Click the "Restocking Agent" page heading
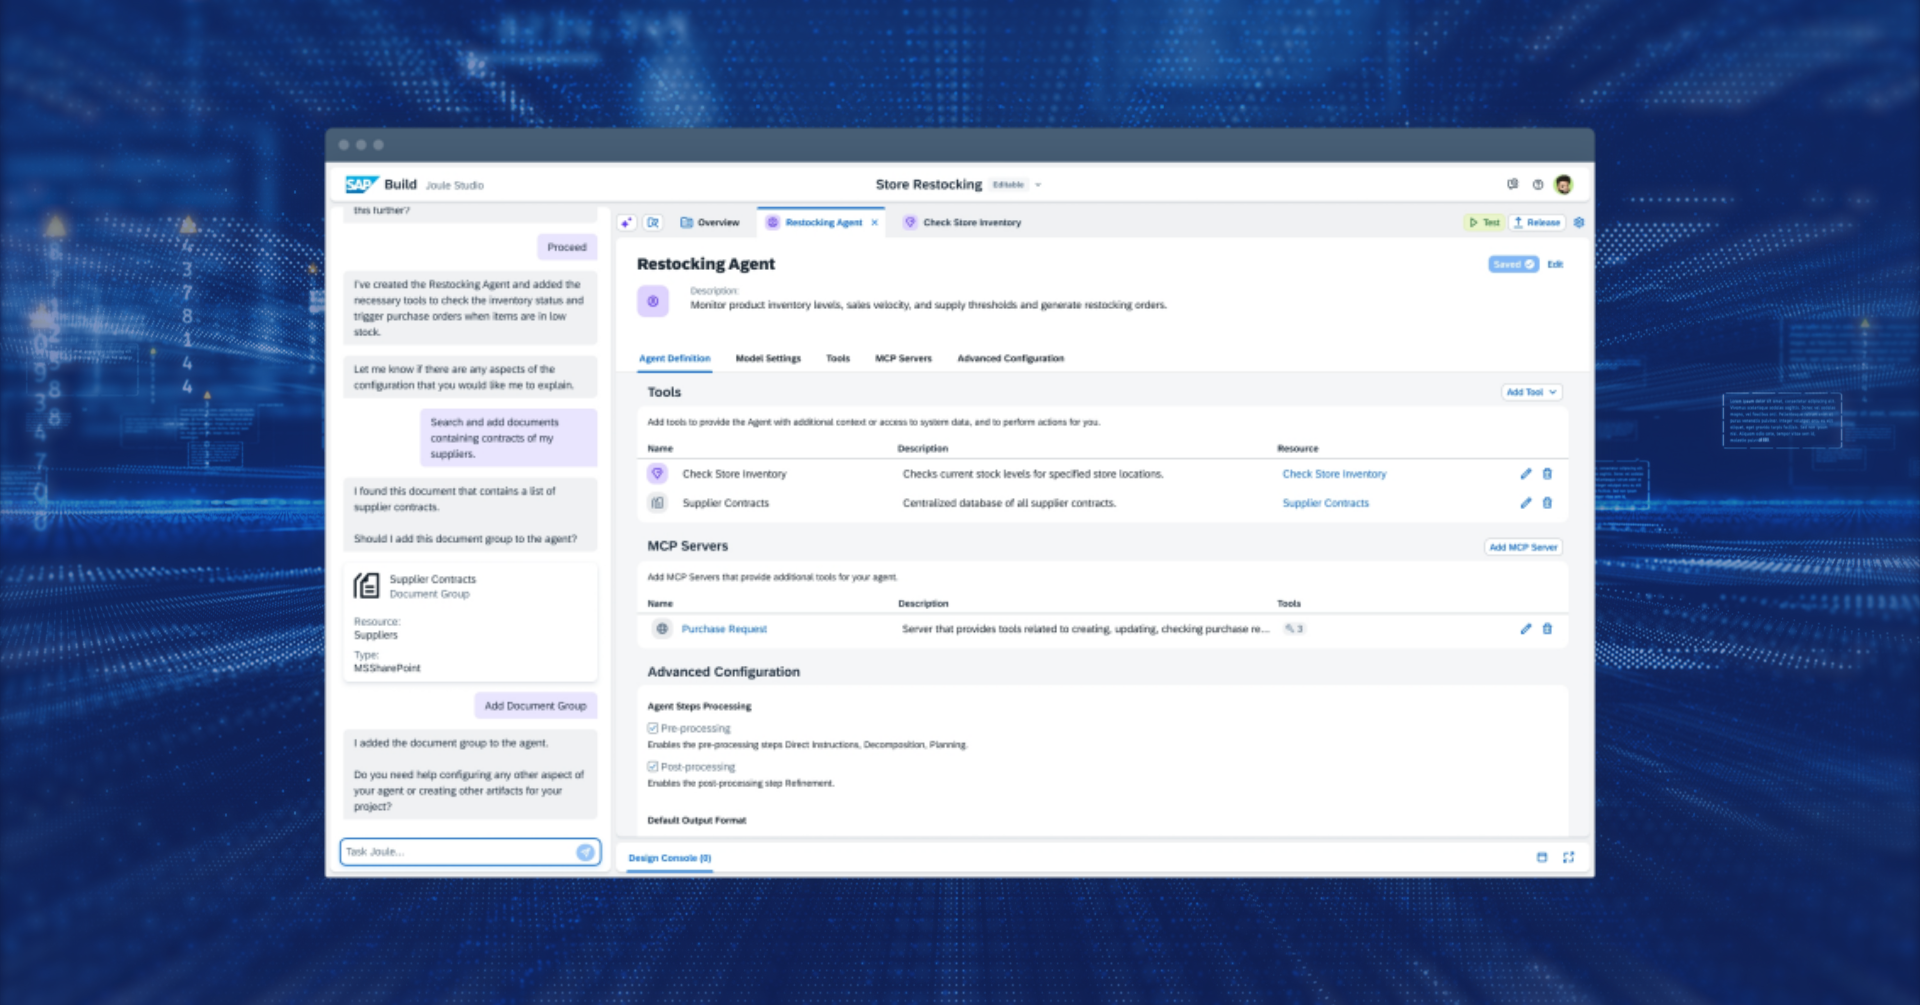Screen dimensions: 1920x1005 (x=705, y=264)
